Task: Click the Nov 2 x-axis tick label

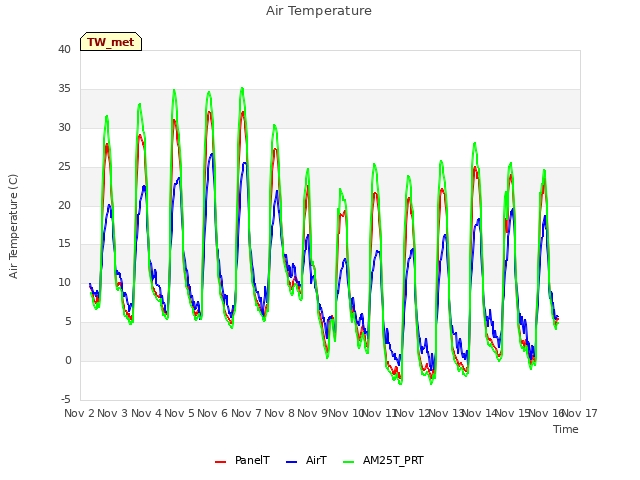Action: (x=80, y=413)
